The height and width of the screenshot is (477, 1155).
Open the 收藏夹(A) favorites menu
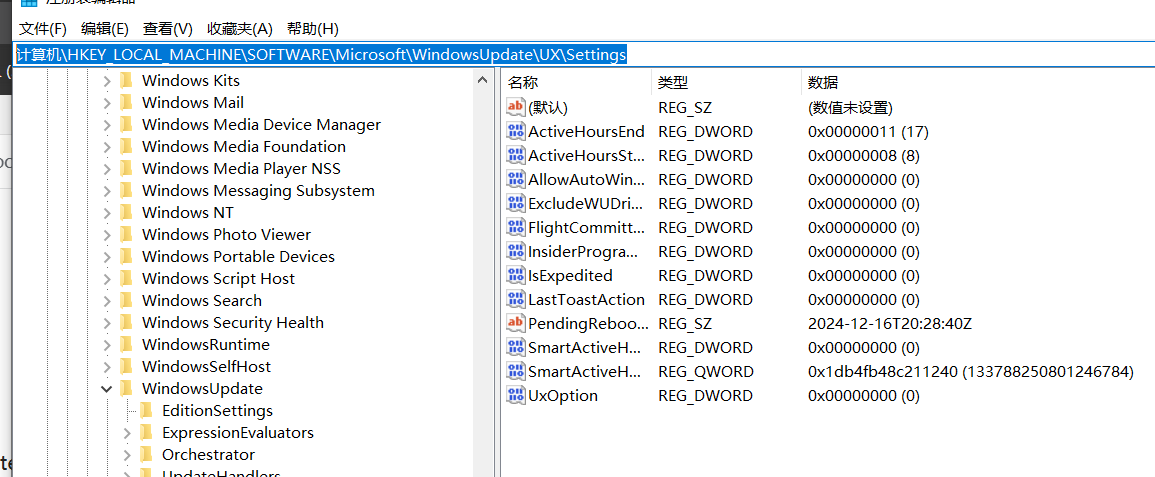(x=239, y=29)
